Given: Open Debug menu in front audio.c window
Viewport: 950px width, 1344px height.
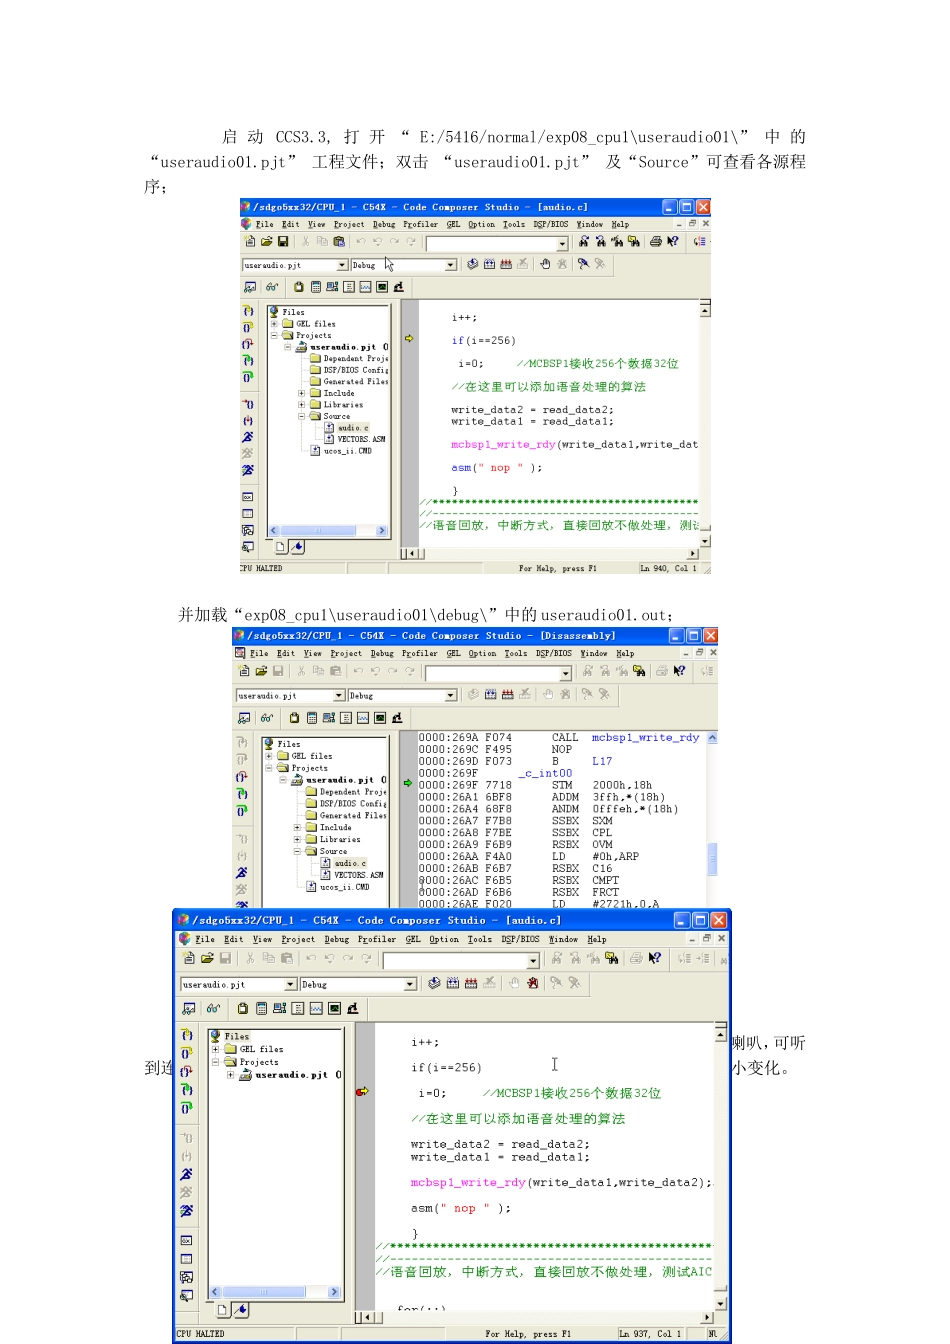Looking at the screenshot, I should click(337, 939).
